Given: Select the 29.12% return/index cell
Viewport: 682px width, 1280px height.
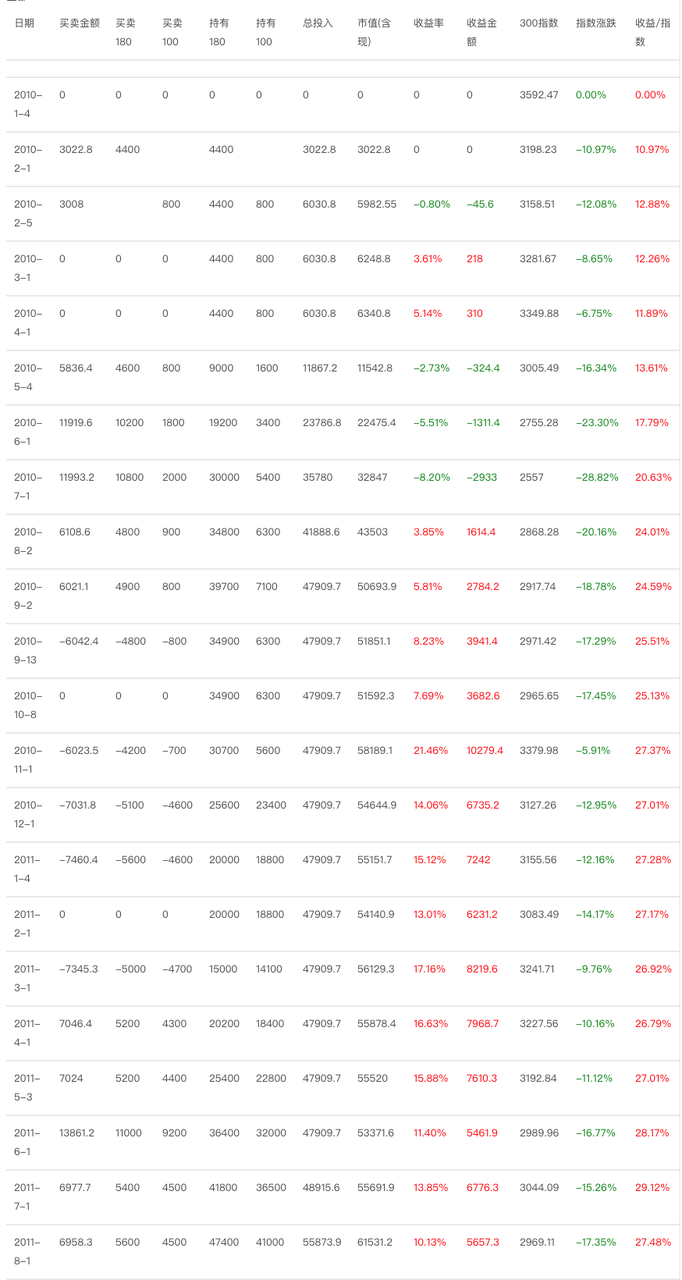Looking at the screenshot, I should pyautogui.click(x=652, y=1187).
